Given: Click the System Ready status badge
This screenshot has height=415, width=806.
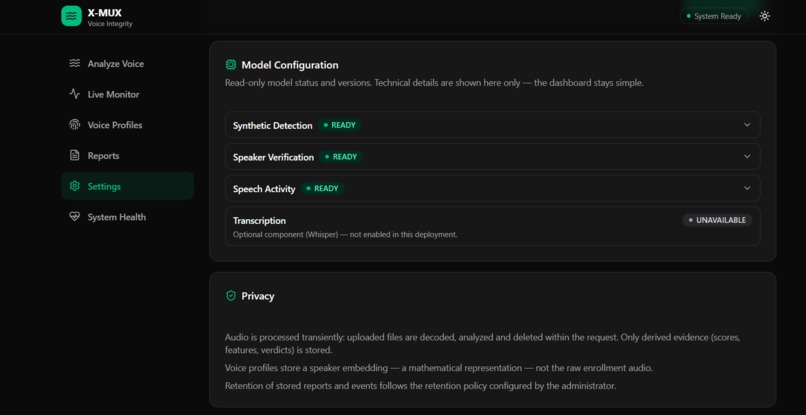Looking at the screenshot, I should (x=714, y=16).
